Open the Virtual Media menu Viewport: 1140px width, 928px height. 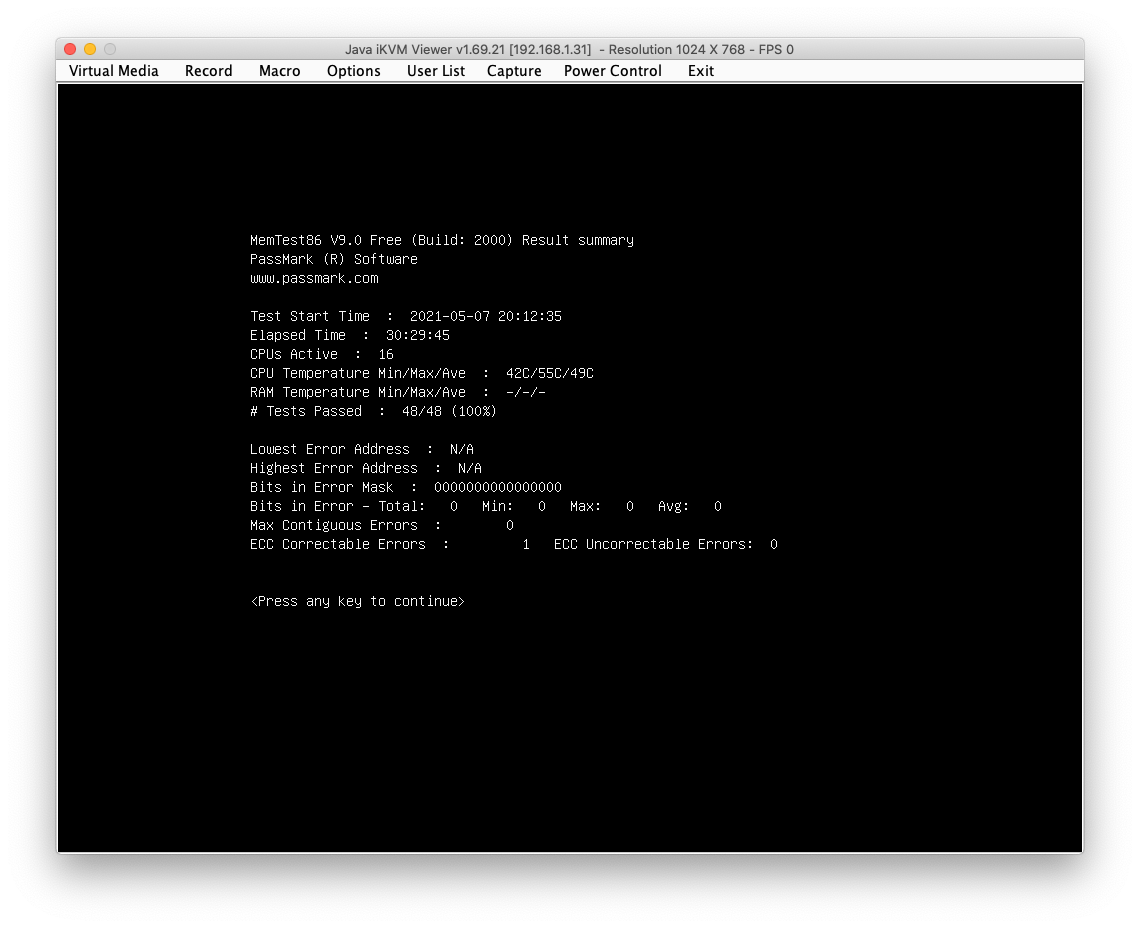(113, 71)
